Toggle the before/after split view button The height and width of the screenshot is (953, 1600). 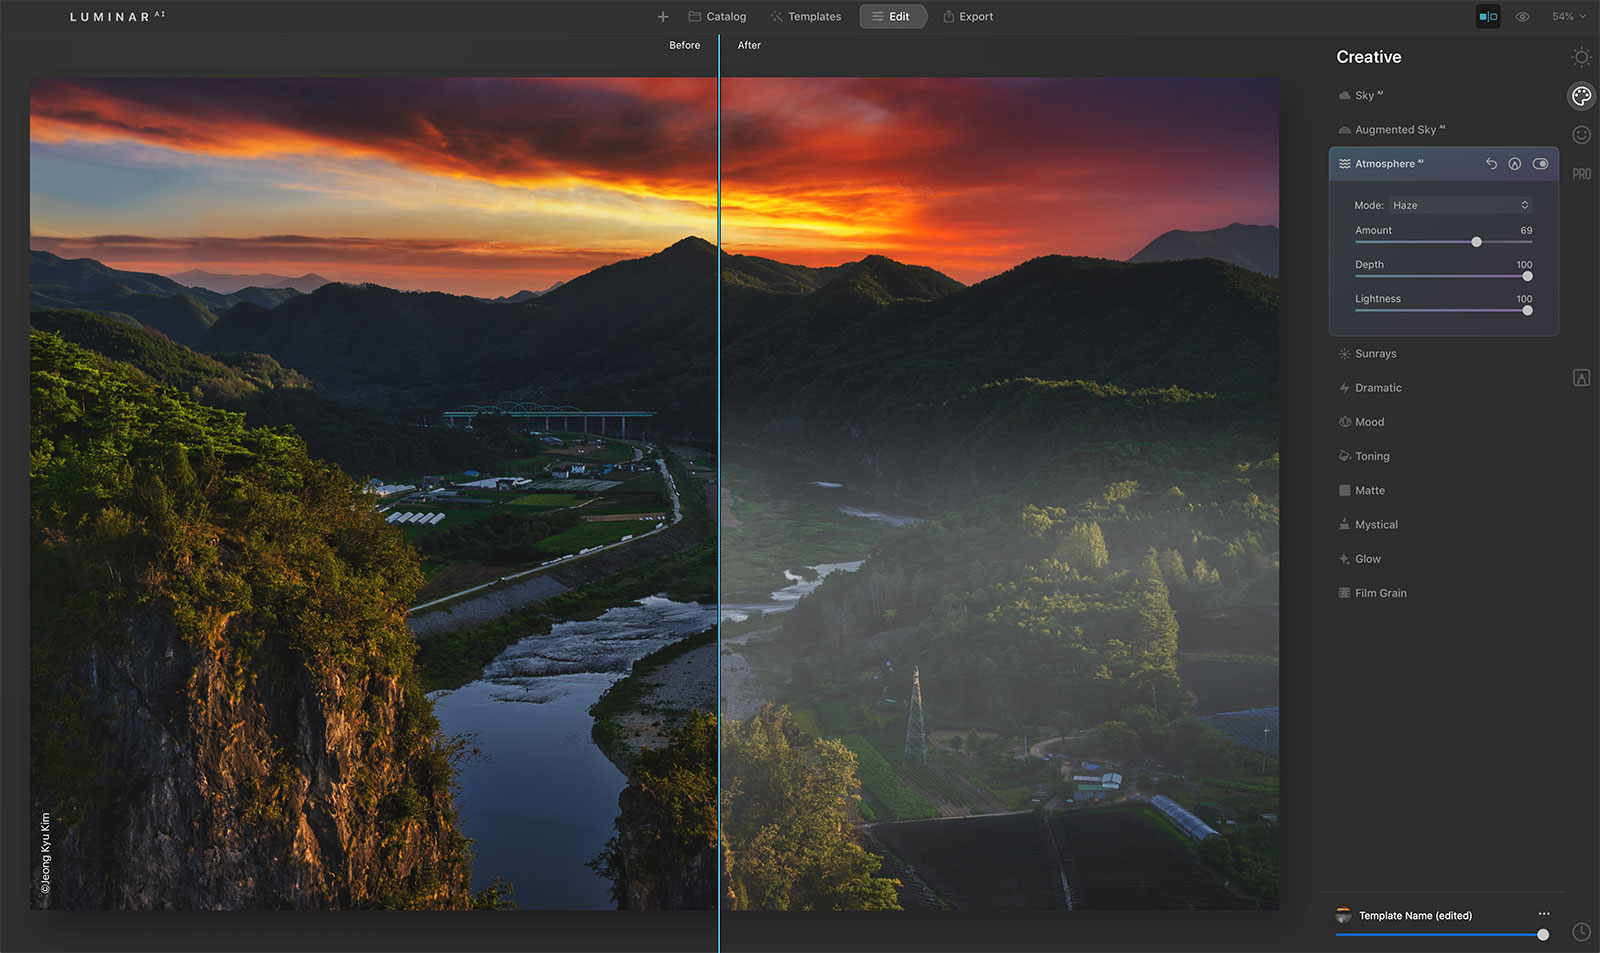[x=1488, y=17]
